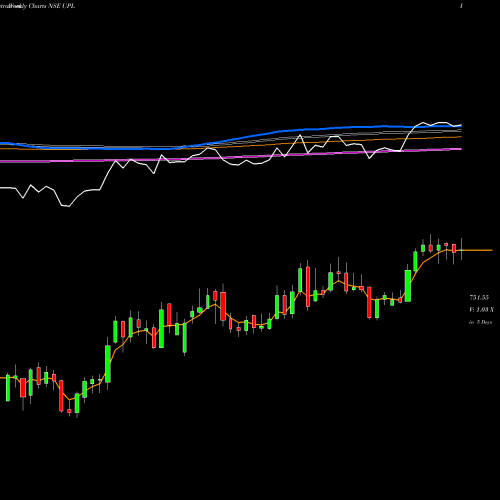Viewport: 500px width, 500px height.
Task: Click the "in 5 Days" label
Action: [480, 322]
